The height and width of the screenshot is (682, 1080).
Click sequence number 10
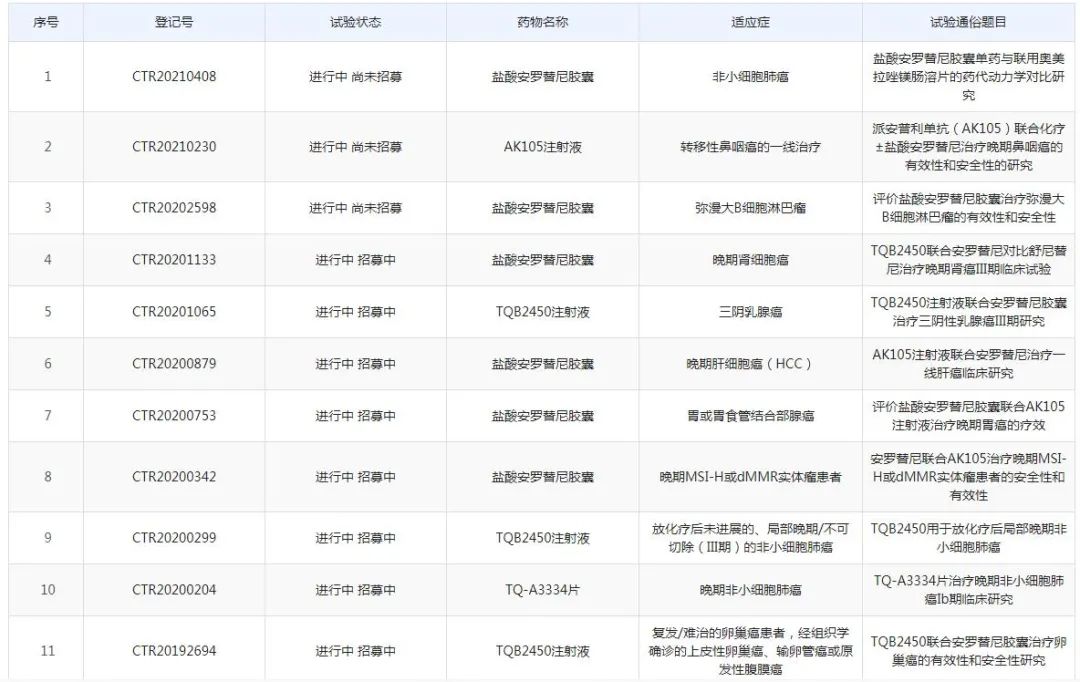click(48, 590)
